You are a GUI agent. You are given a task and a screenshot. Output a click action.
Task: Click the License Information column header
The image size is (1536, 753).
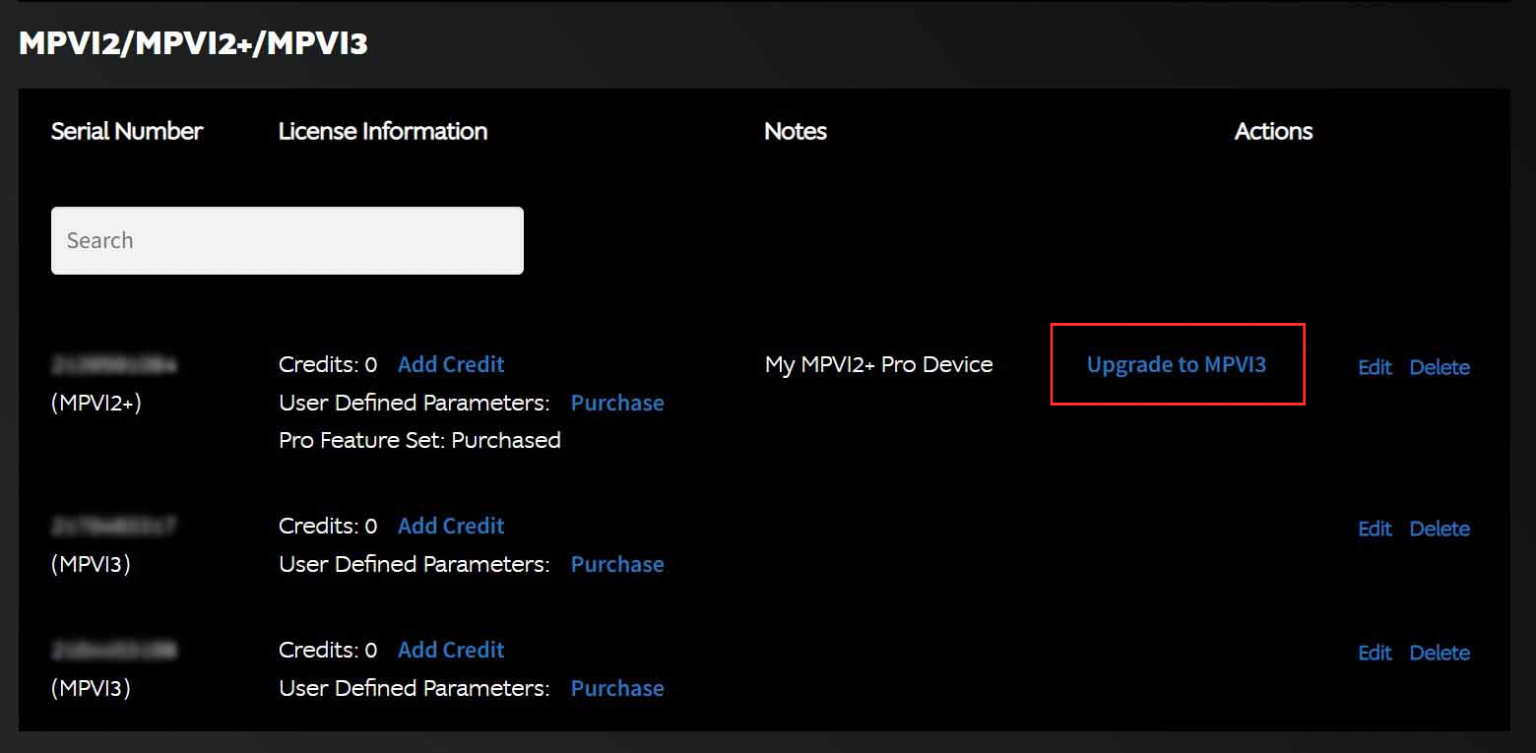[x=383, y=131]
